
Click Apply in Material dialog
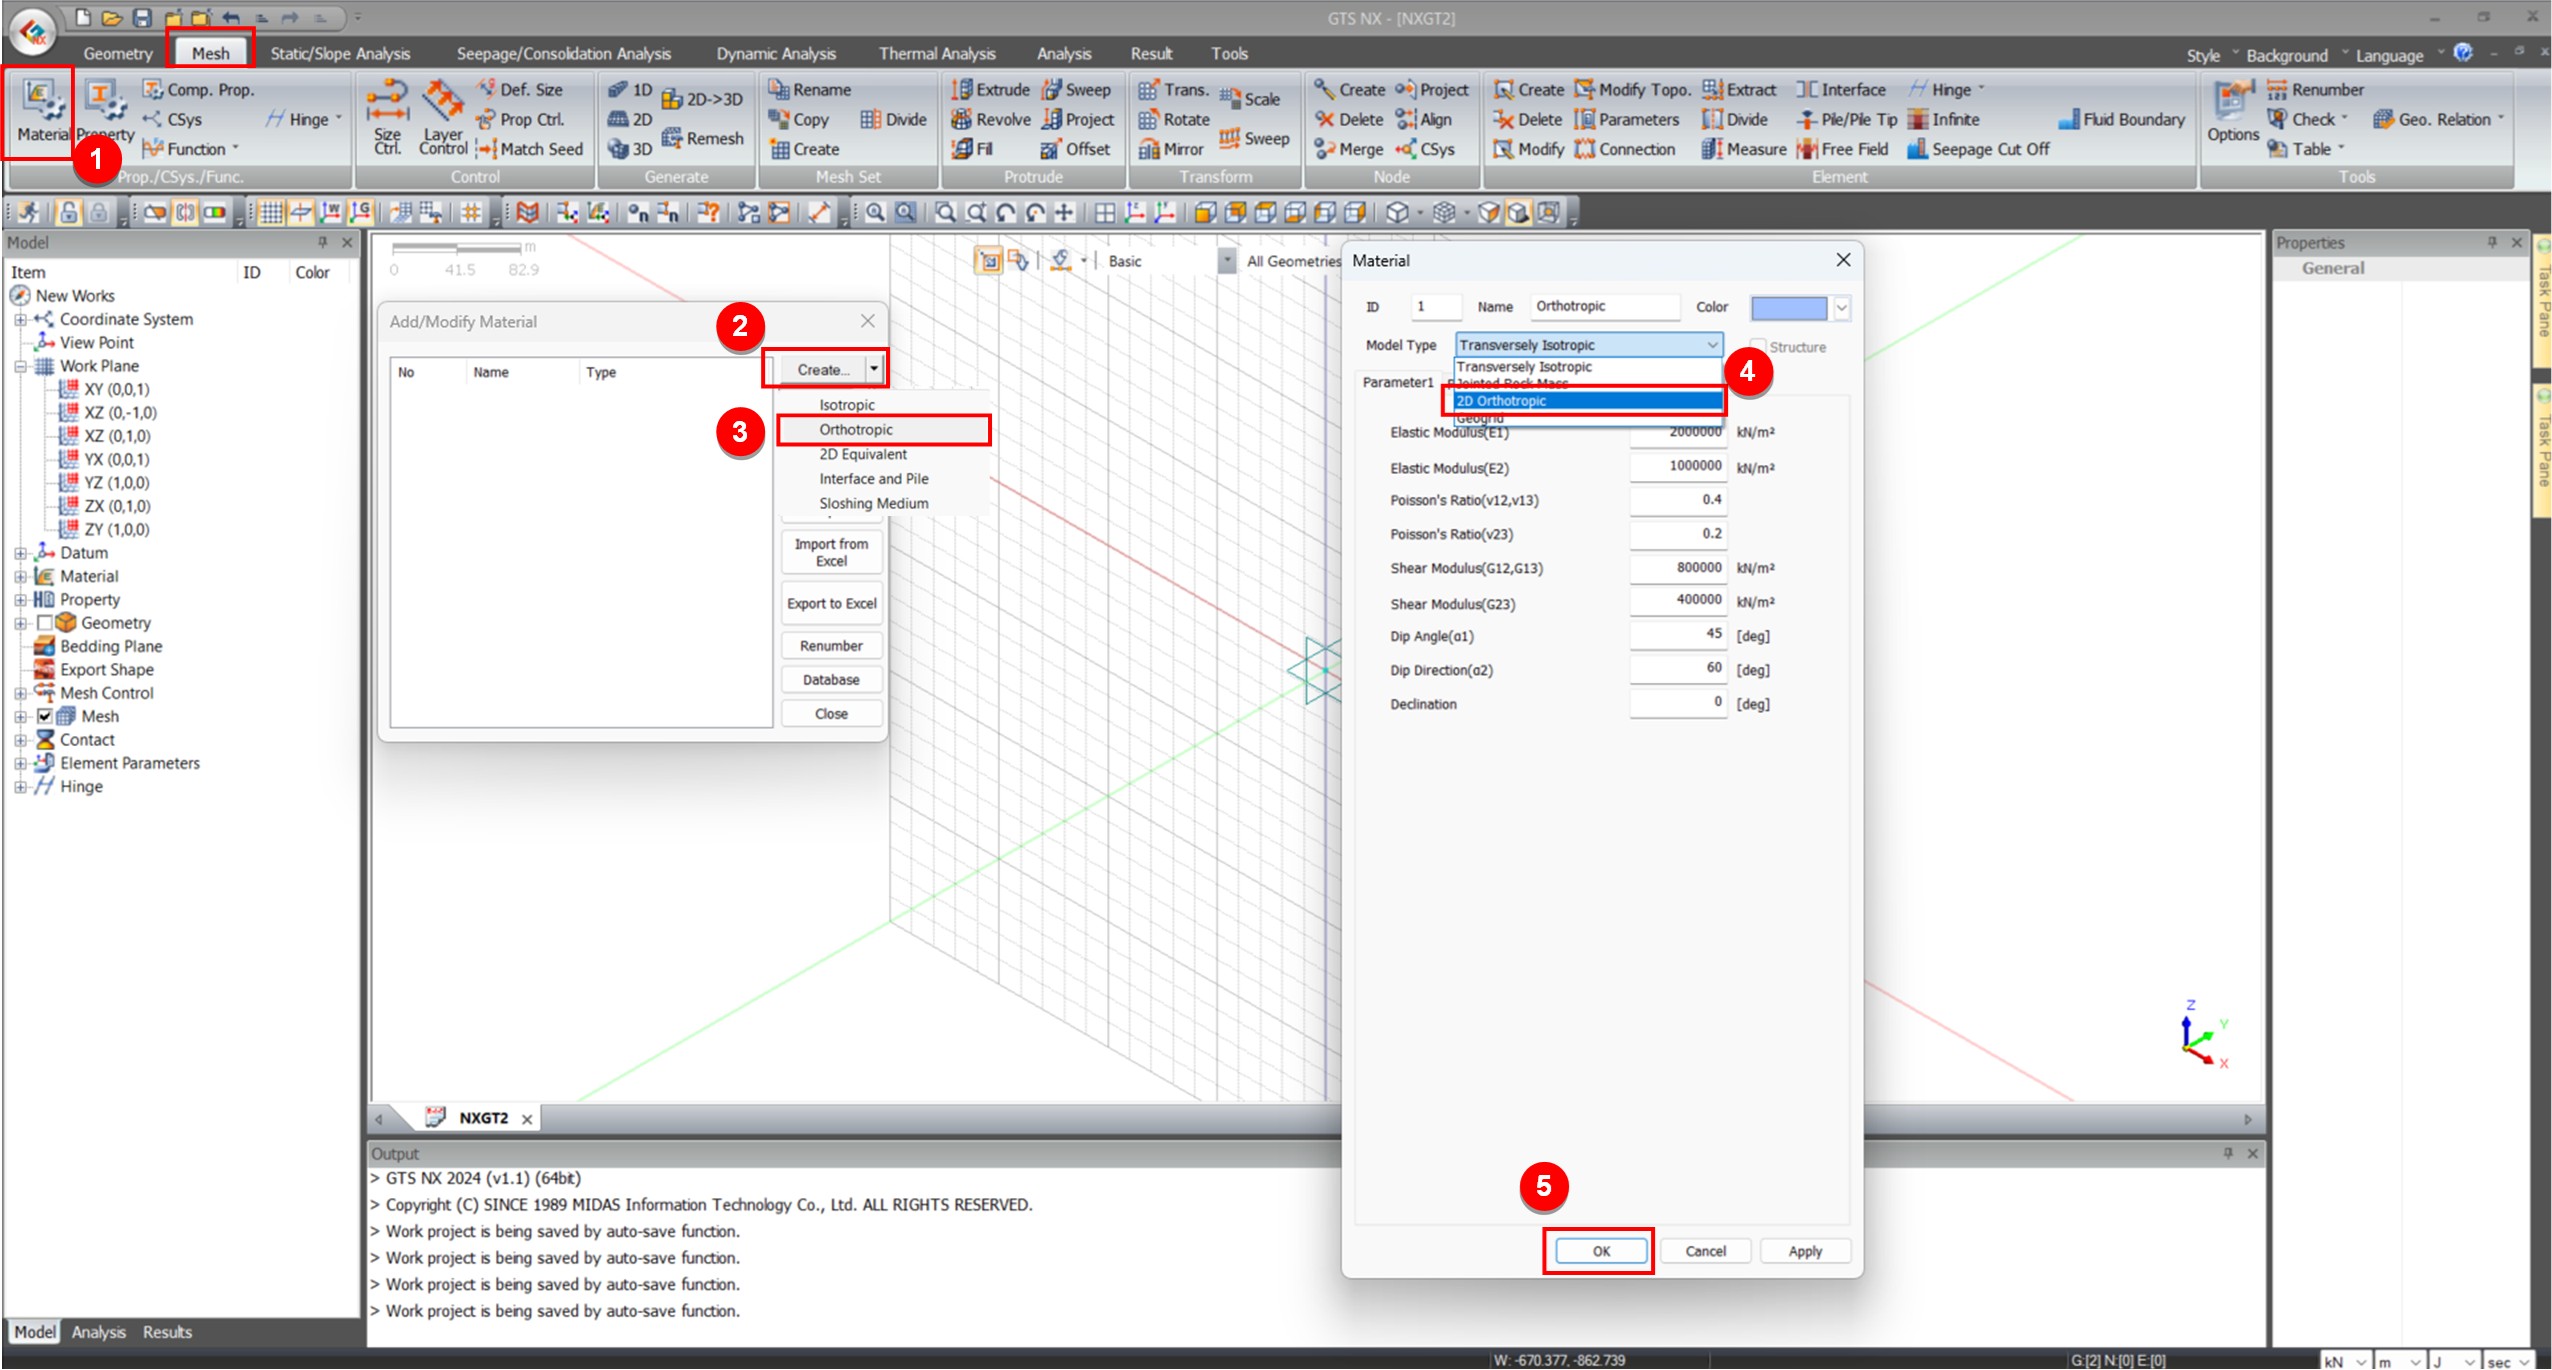coord(1805,1251)
